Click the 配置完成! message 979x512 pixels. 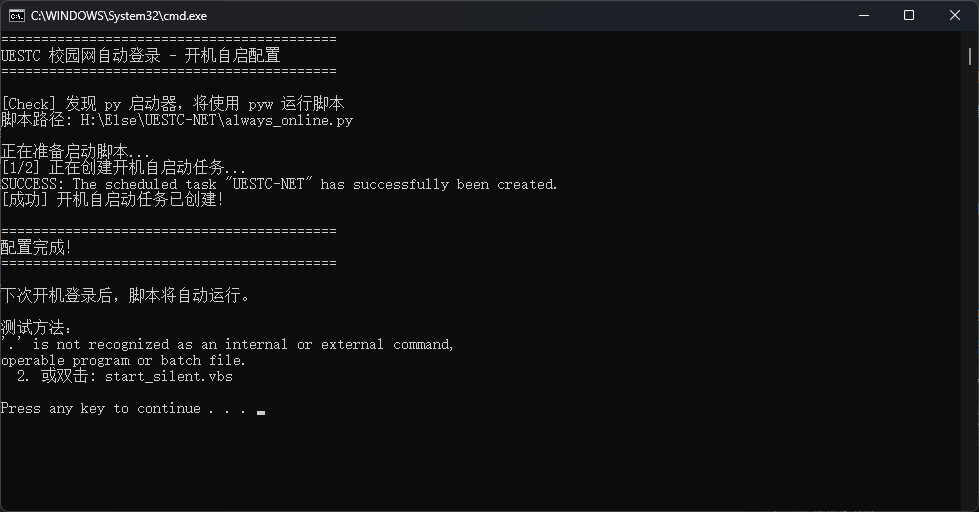click(36, 248)
